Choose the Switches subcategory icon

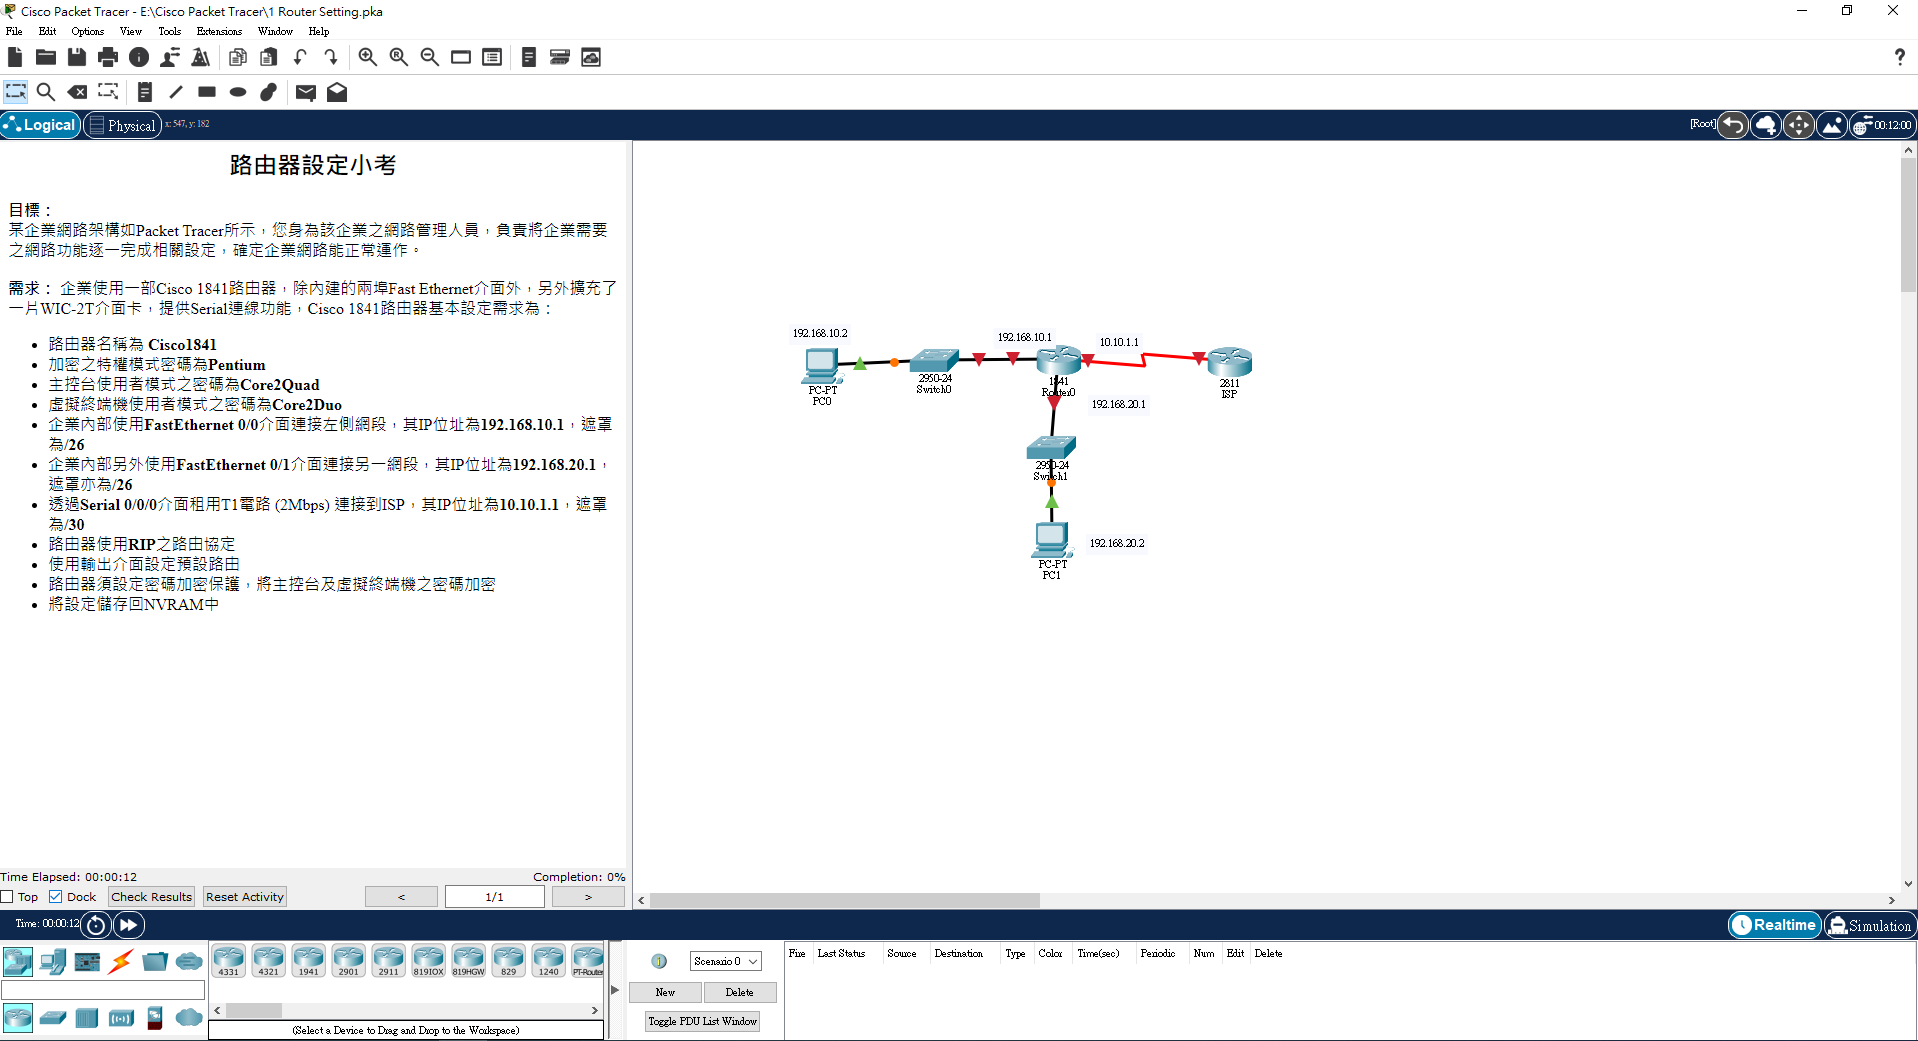pos(53,1018)
